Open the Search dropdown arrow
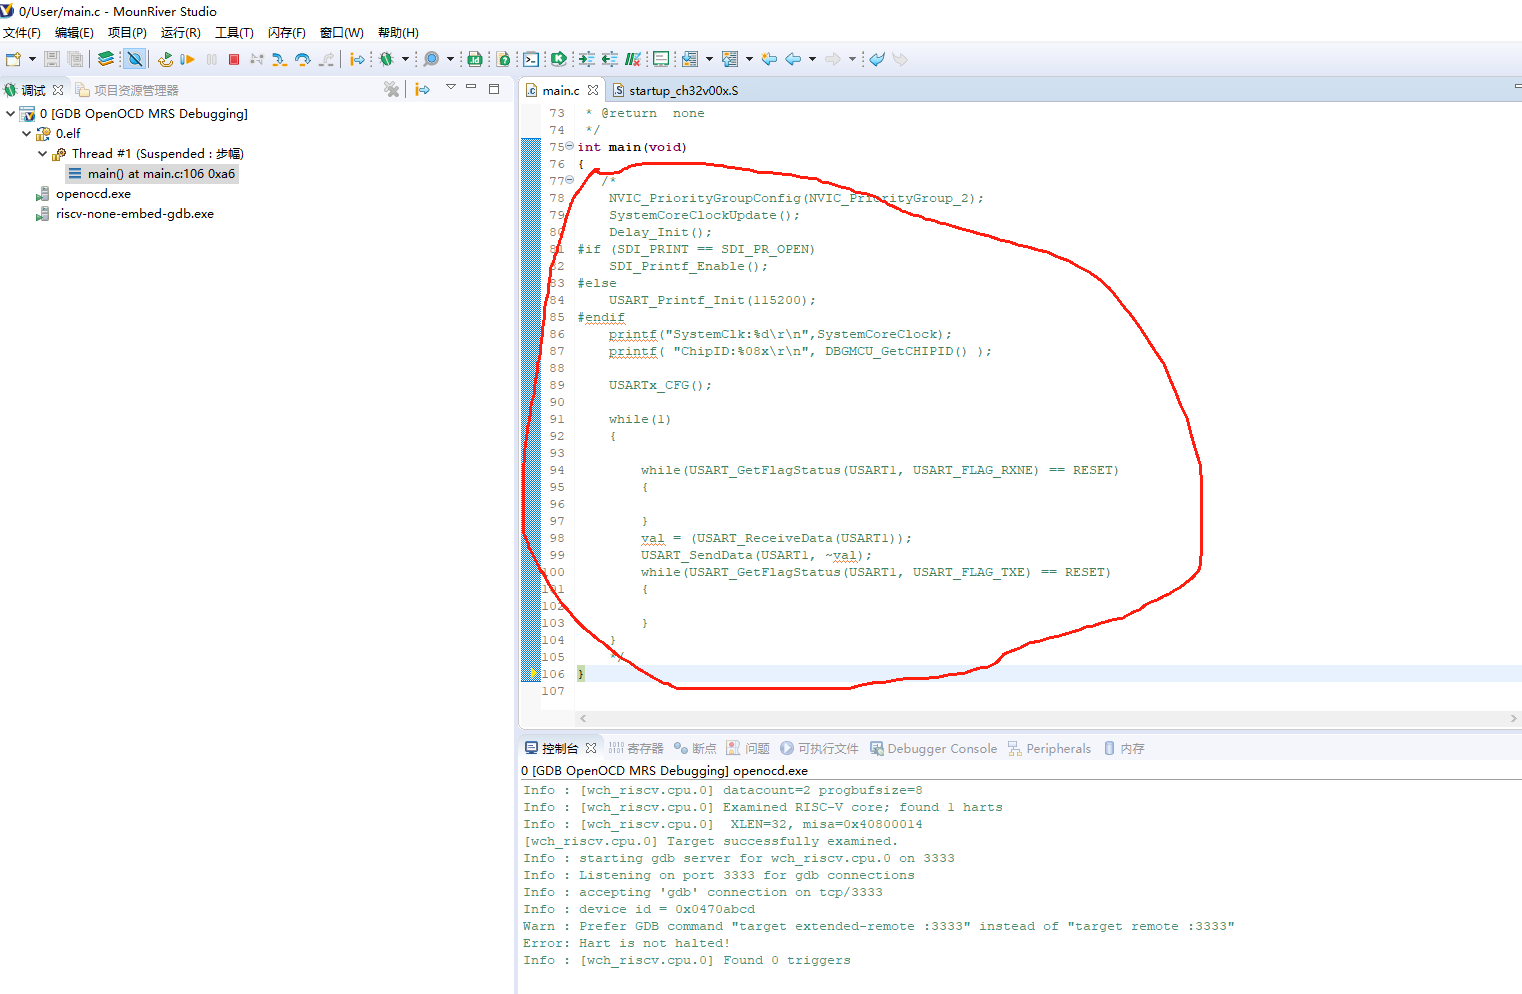 coord(450,59)
